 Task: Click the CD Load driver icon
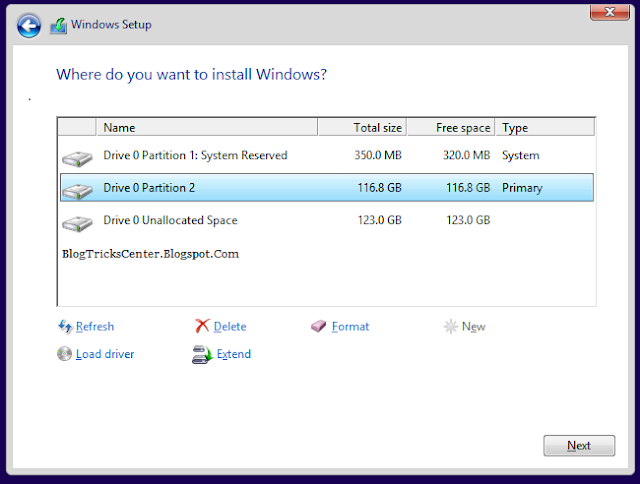point(64,354)
